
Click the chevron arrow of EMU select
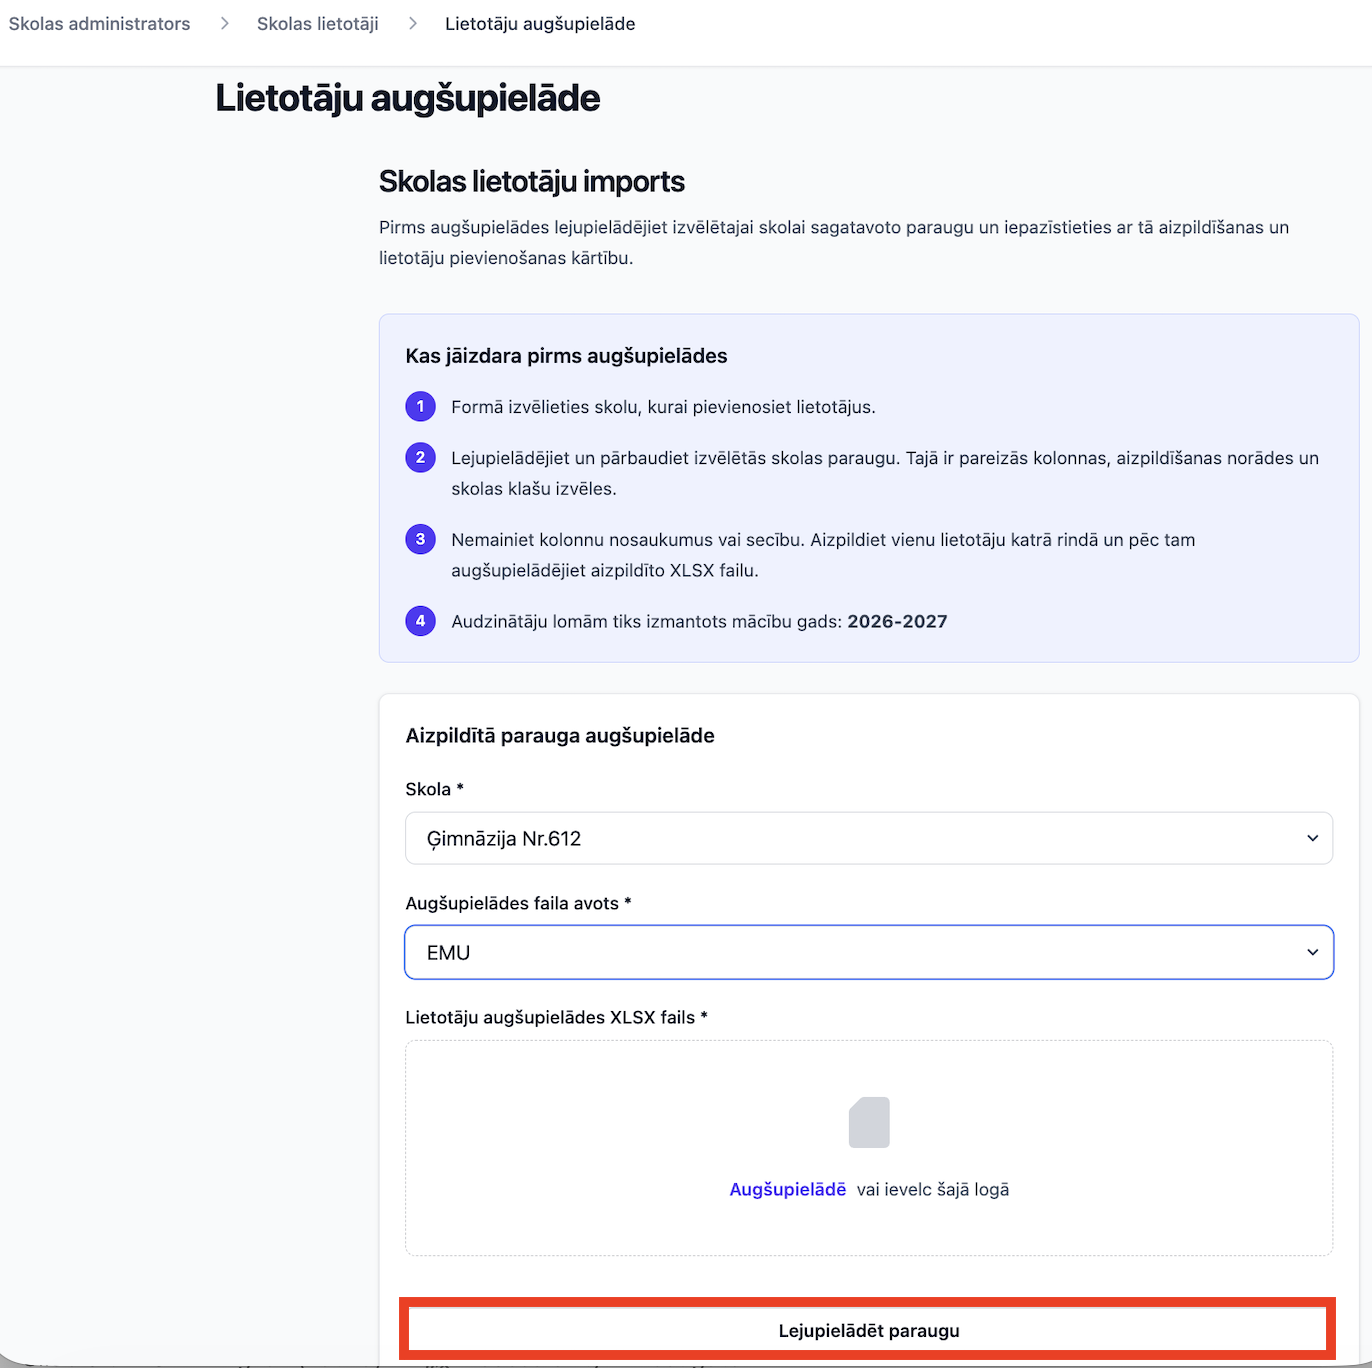pos(1312,952)
